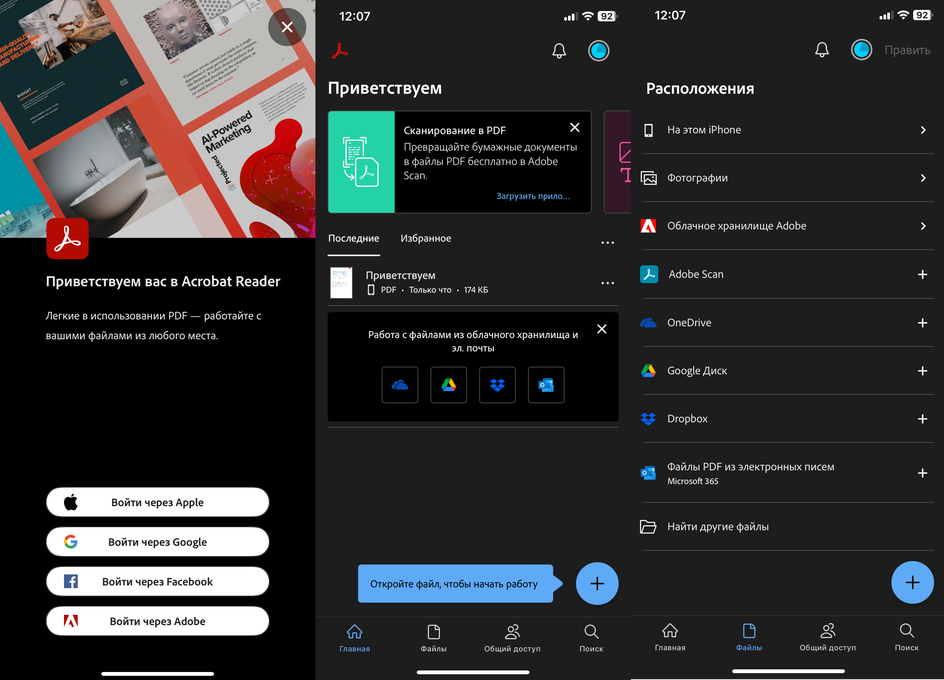Add Adobe Scan location via plus
Viewport: 944px width, 680px height.
tap(922, 275)
